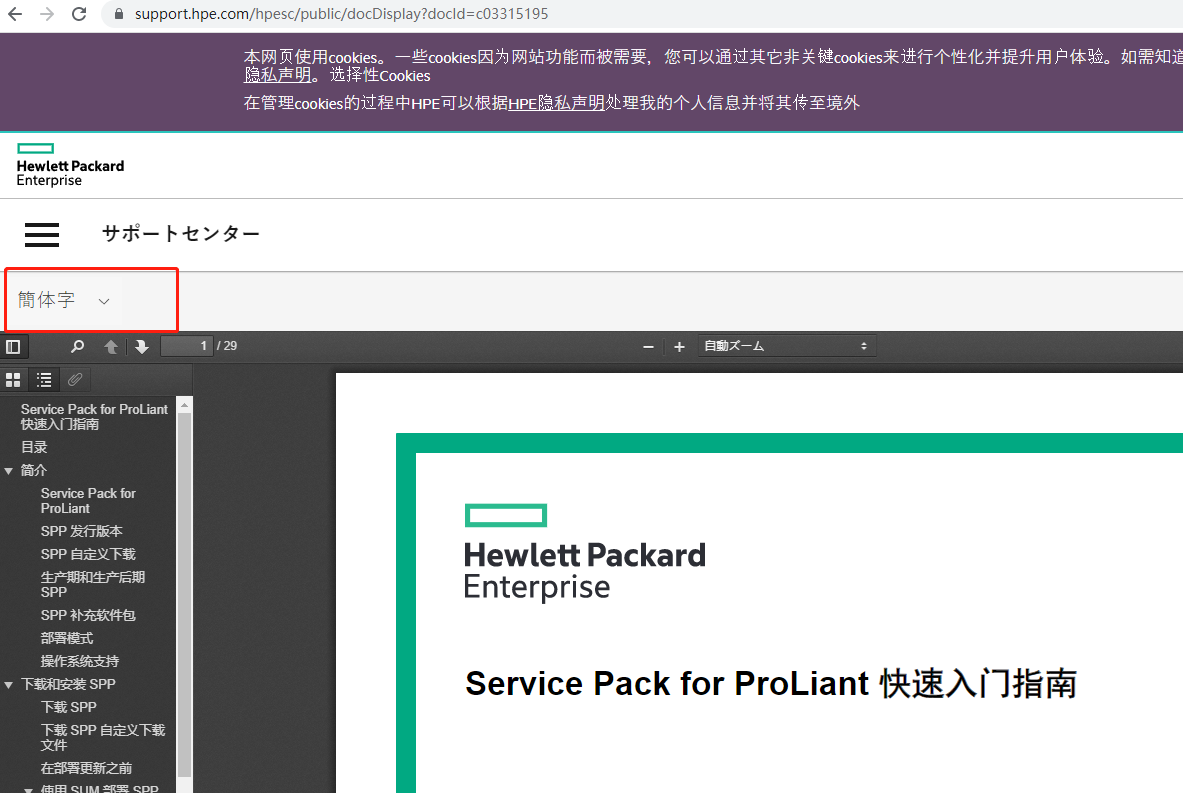1183x793 pixels.
Task: Go forward in browser history
Action: pyautogui.click(x=47, y=14)
